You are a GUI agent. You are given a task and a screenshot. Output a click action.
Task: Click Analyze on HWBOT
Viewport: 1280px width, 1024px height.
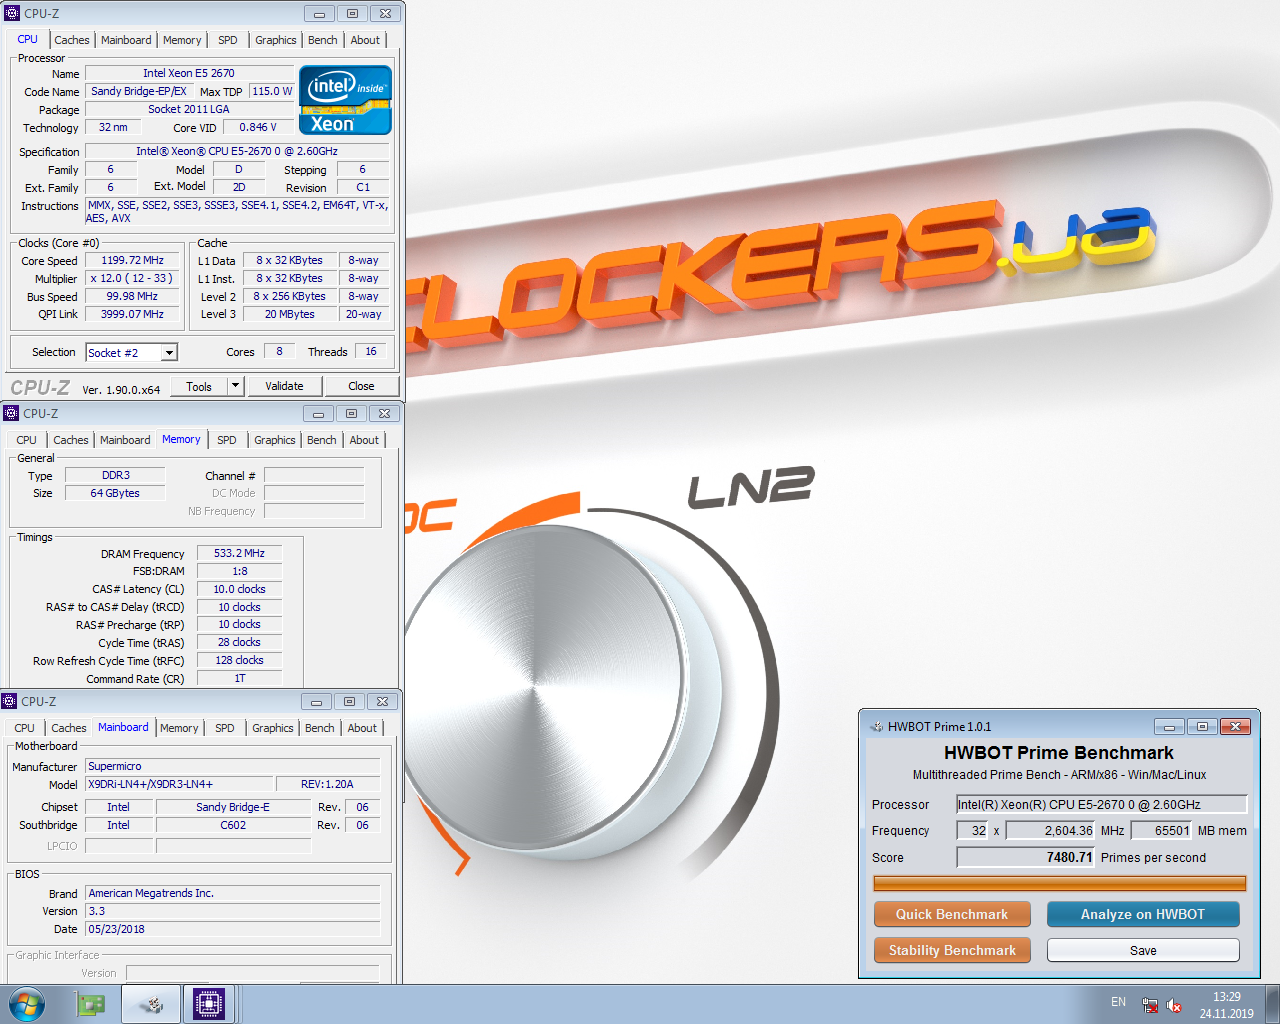1143,914
